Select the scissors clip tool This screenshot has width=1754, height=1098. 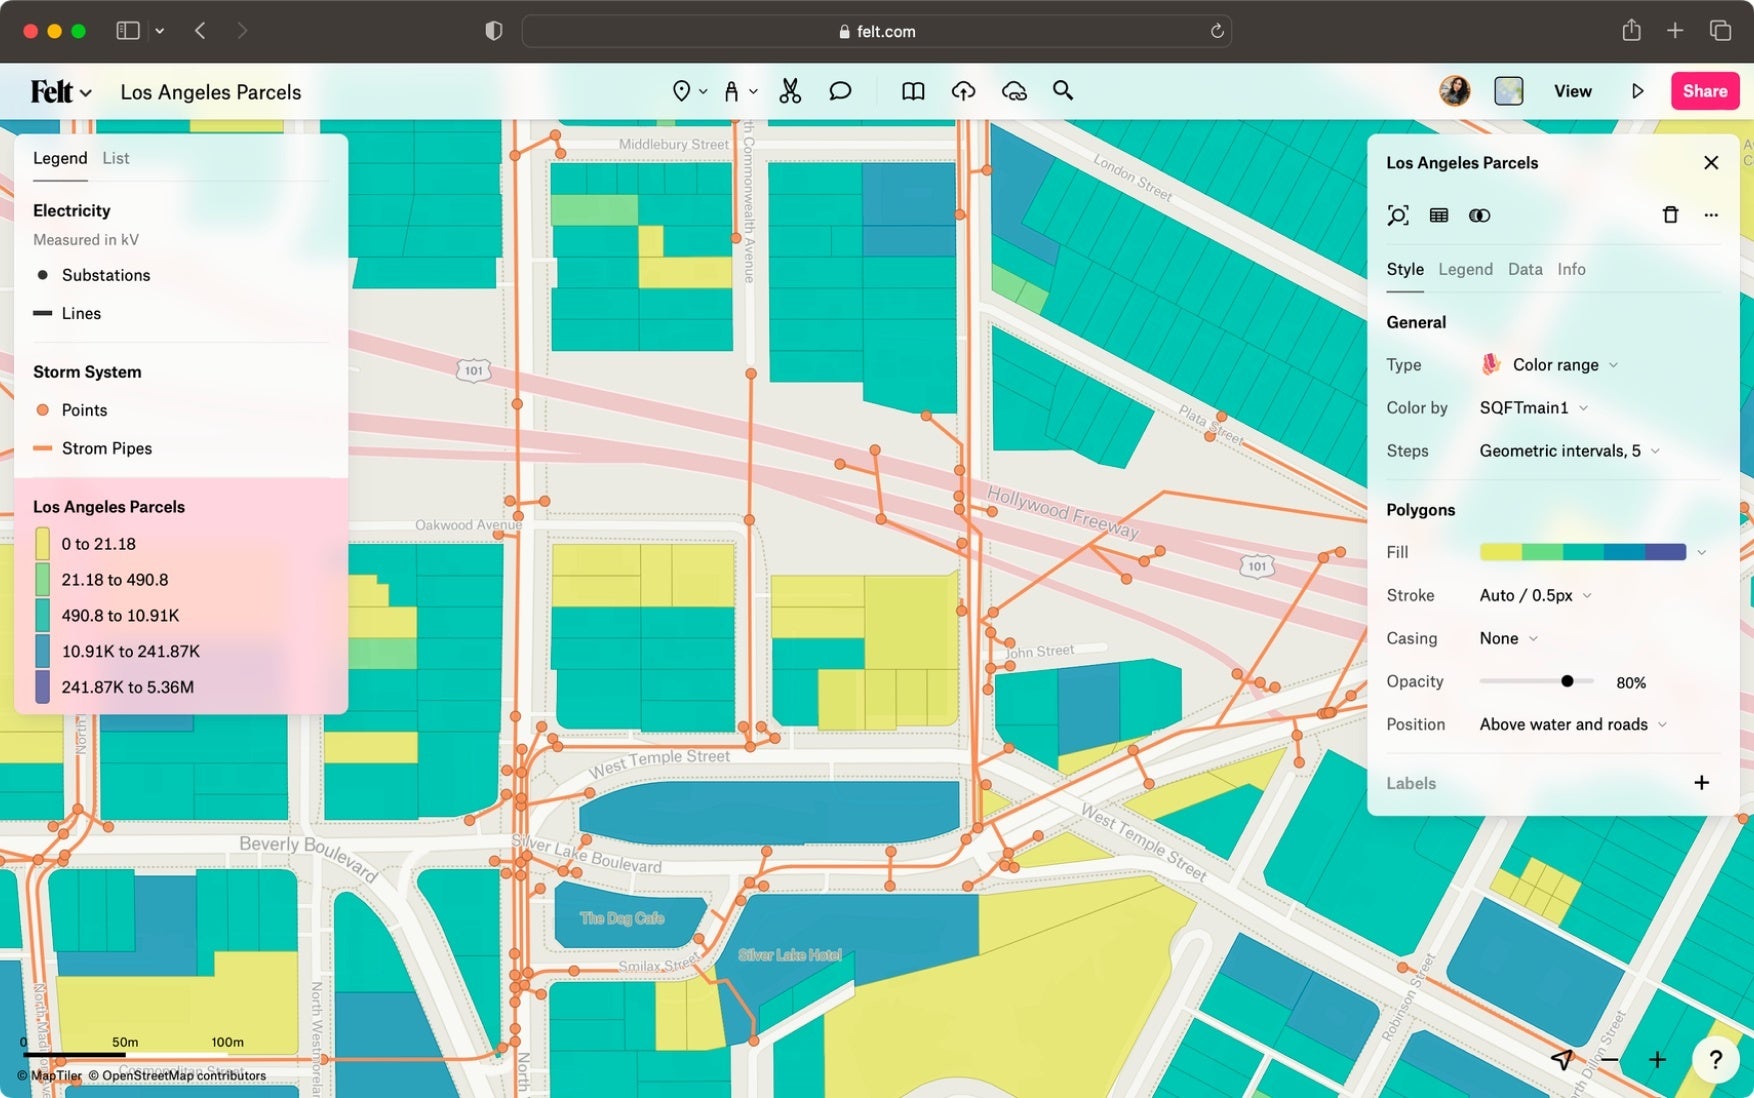coord(790,91)
